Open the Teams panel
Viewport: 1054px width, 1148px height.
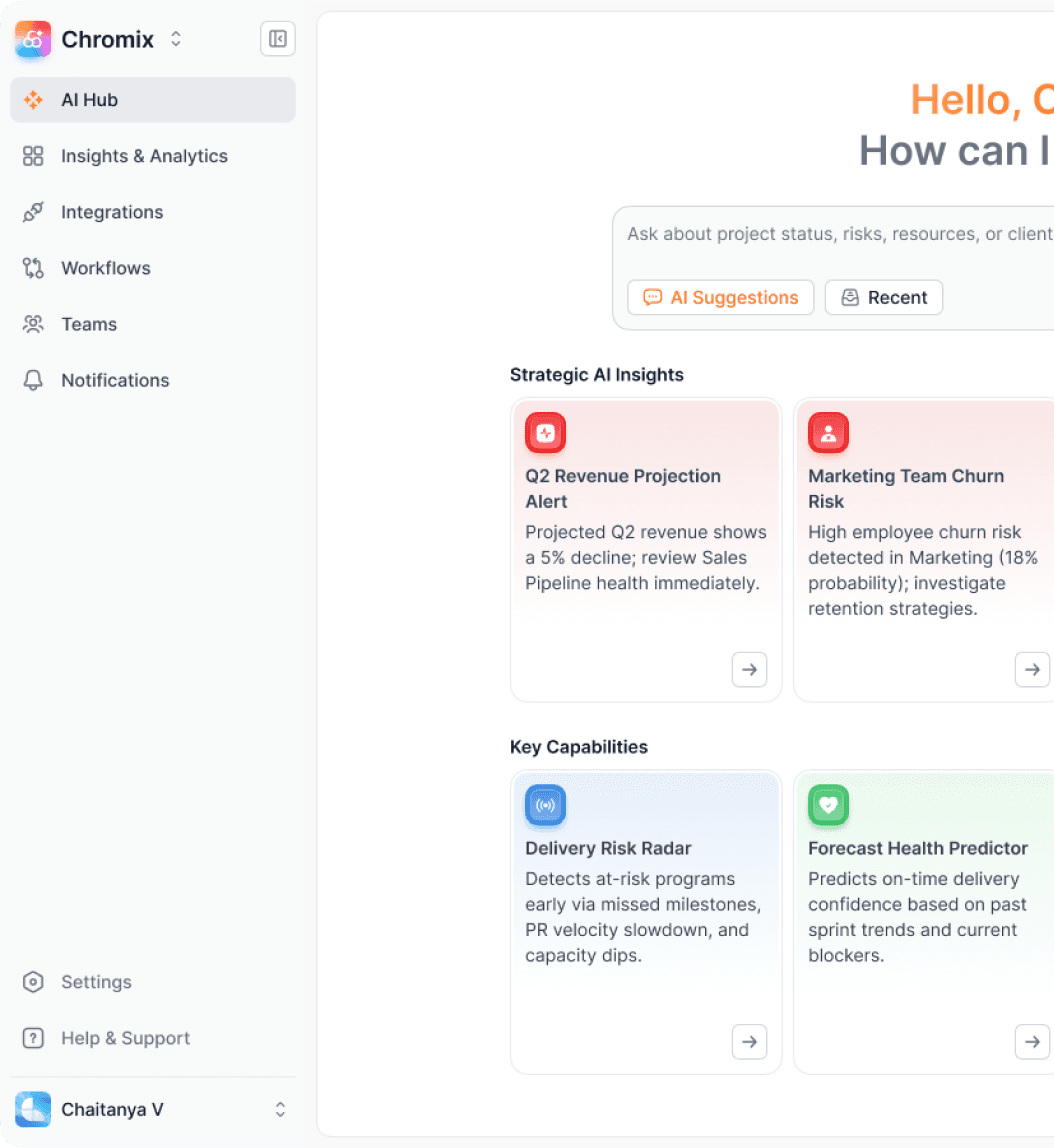tap(90, 324)
